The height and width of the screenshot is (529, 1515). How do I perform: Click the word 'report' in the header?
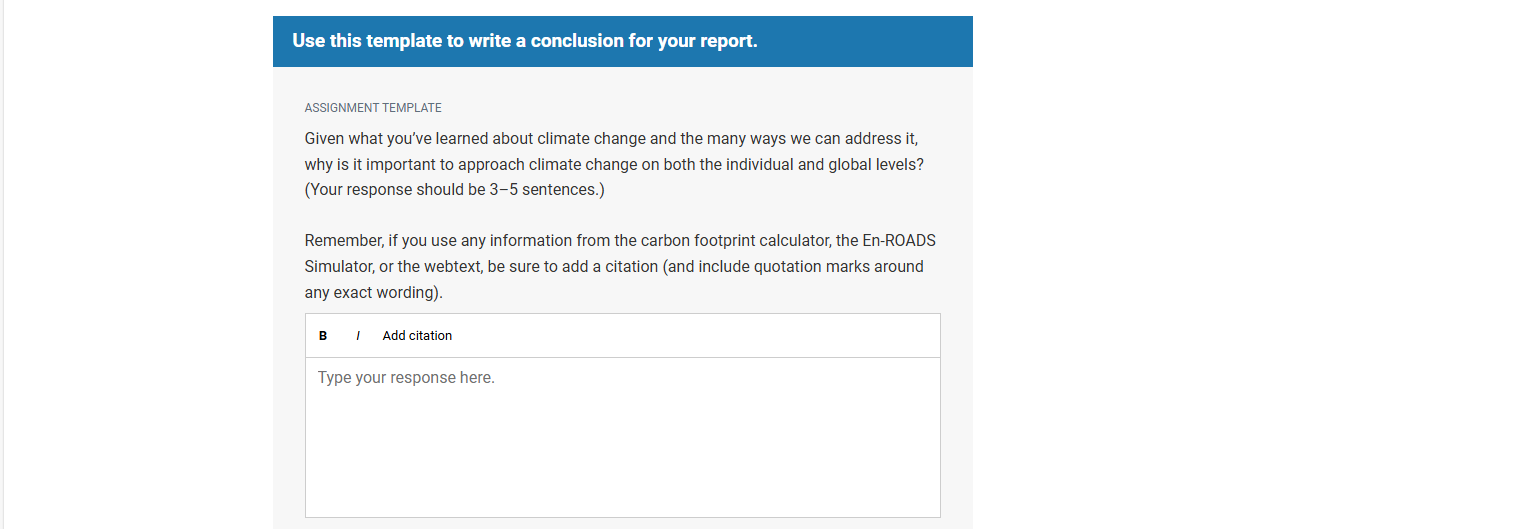click(x=728, y=42)
